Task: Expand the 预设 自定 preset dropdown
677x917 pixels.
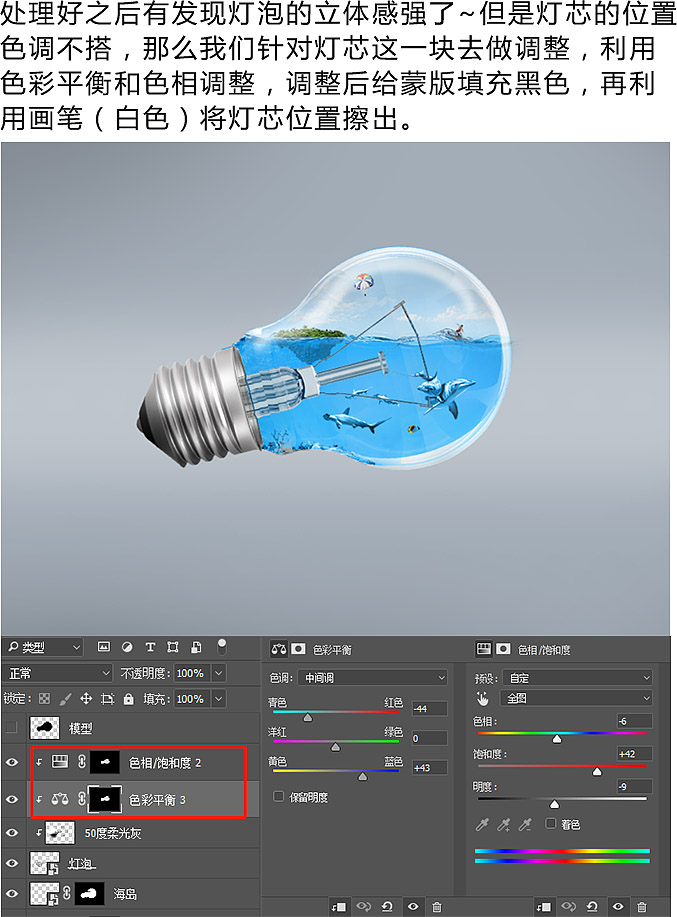Action: pos(578,678)
